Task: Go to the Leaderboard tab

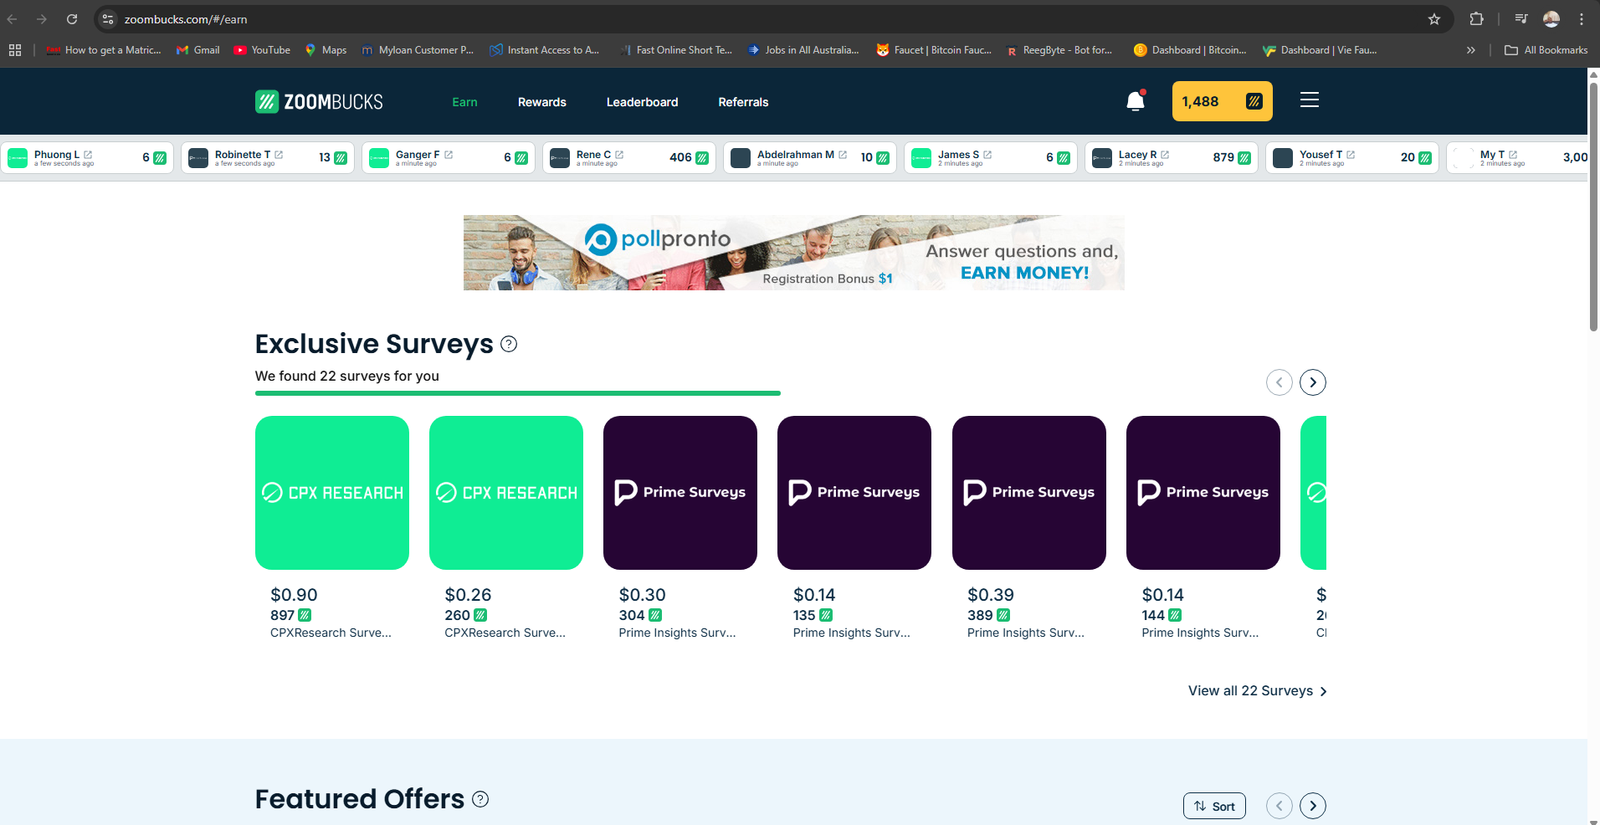Action: pos(642,102)
